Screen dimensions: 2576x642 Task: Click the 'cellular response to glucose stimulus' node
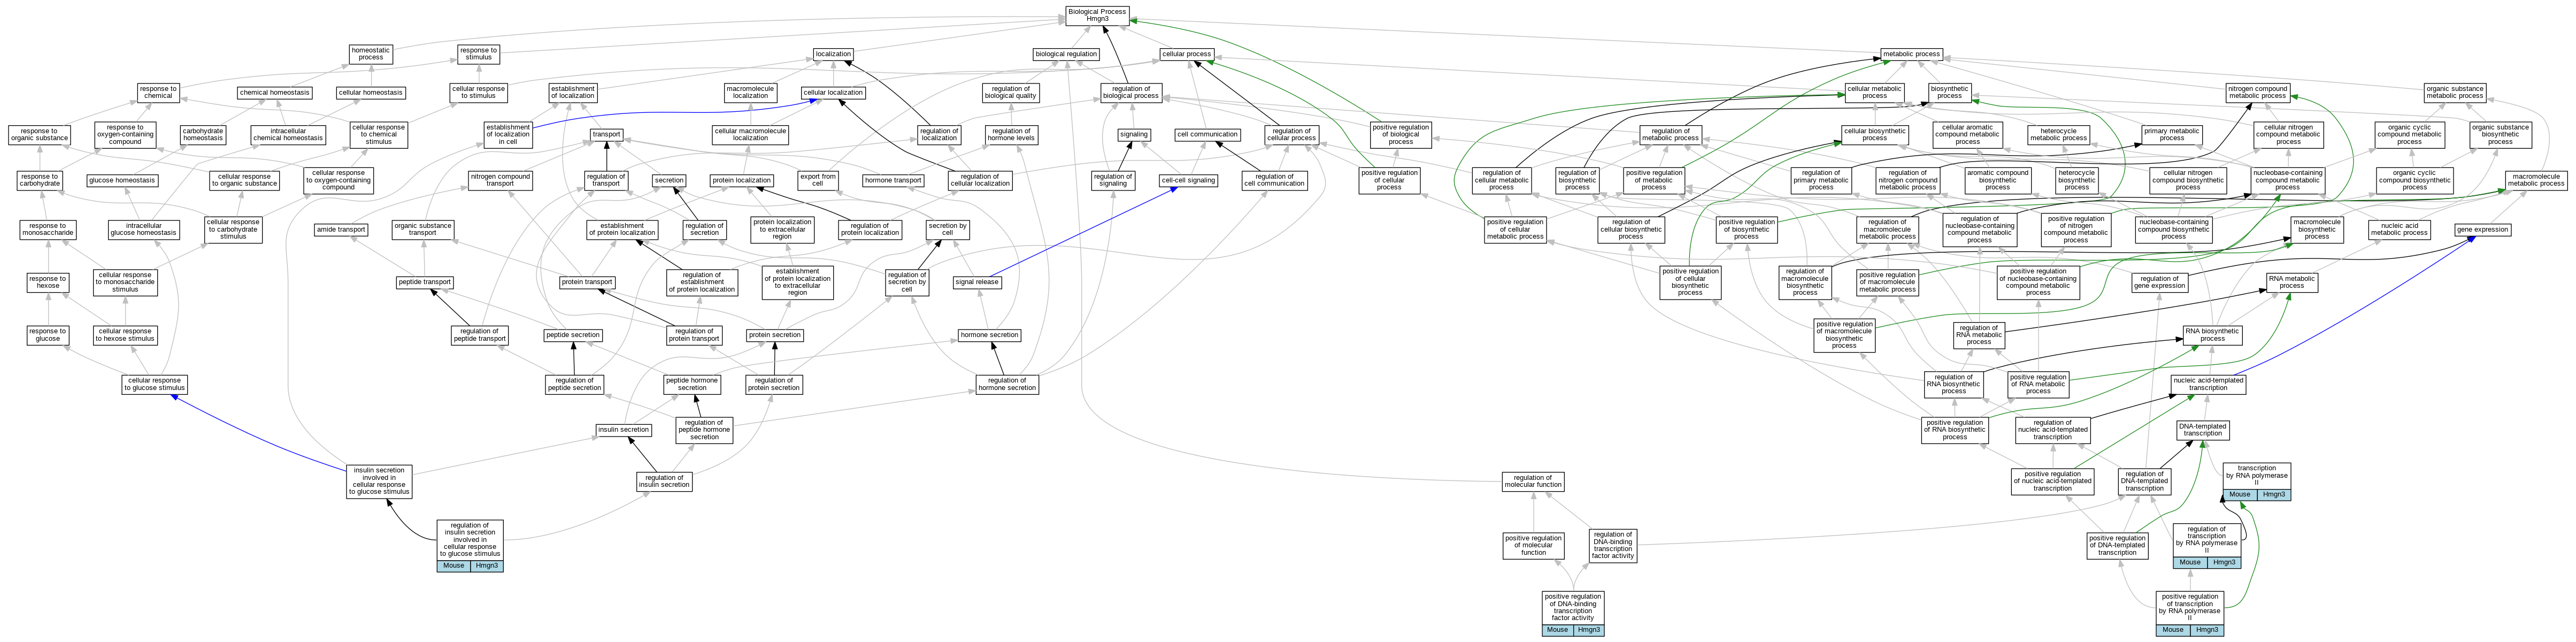[x=155, y=384]
